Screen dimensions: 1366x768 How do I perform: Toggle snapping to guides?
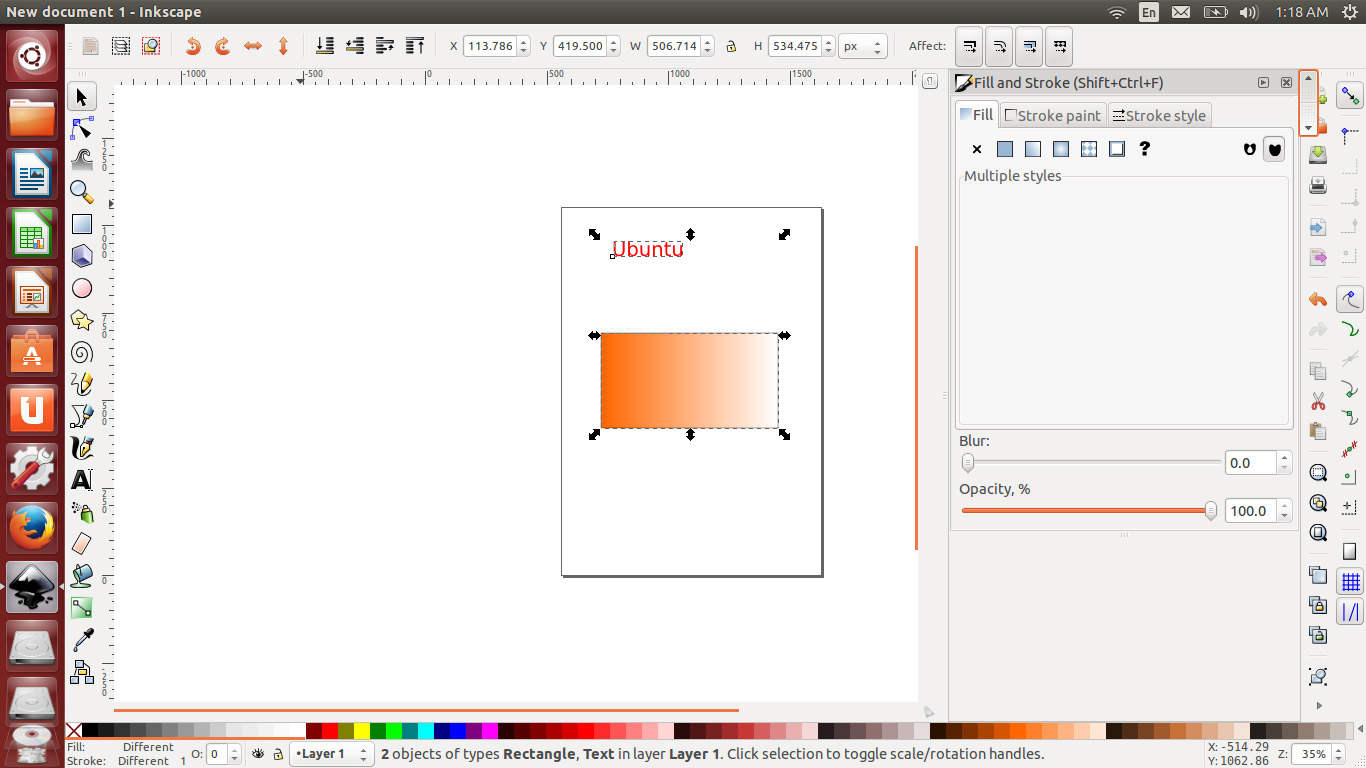coord(1350,611)
